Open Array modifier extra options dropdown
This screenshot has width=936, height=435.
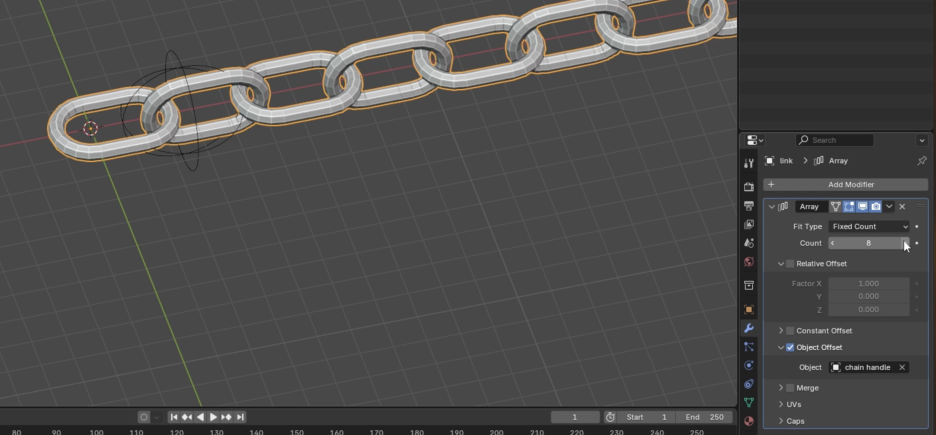889,206
